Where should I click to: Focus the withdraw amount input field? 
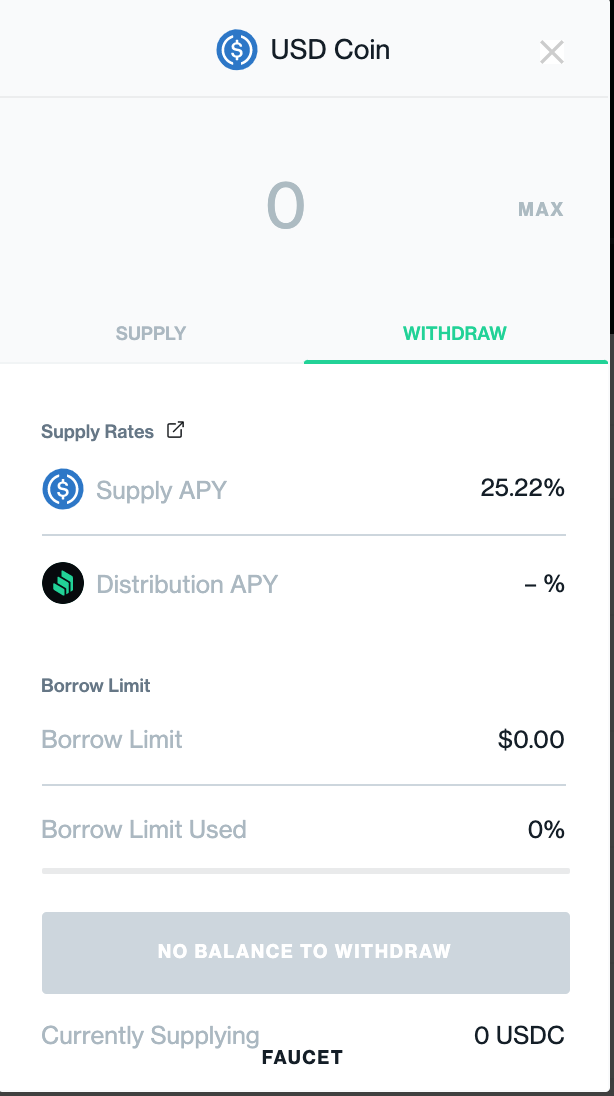point(286,207)
